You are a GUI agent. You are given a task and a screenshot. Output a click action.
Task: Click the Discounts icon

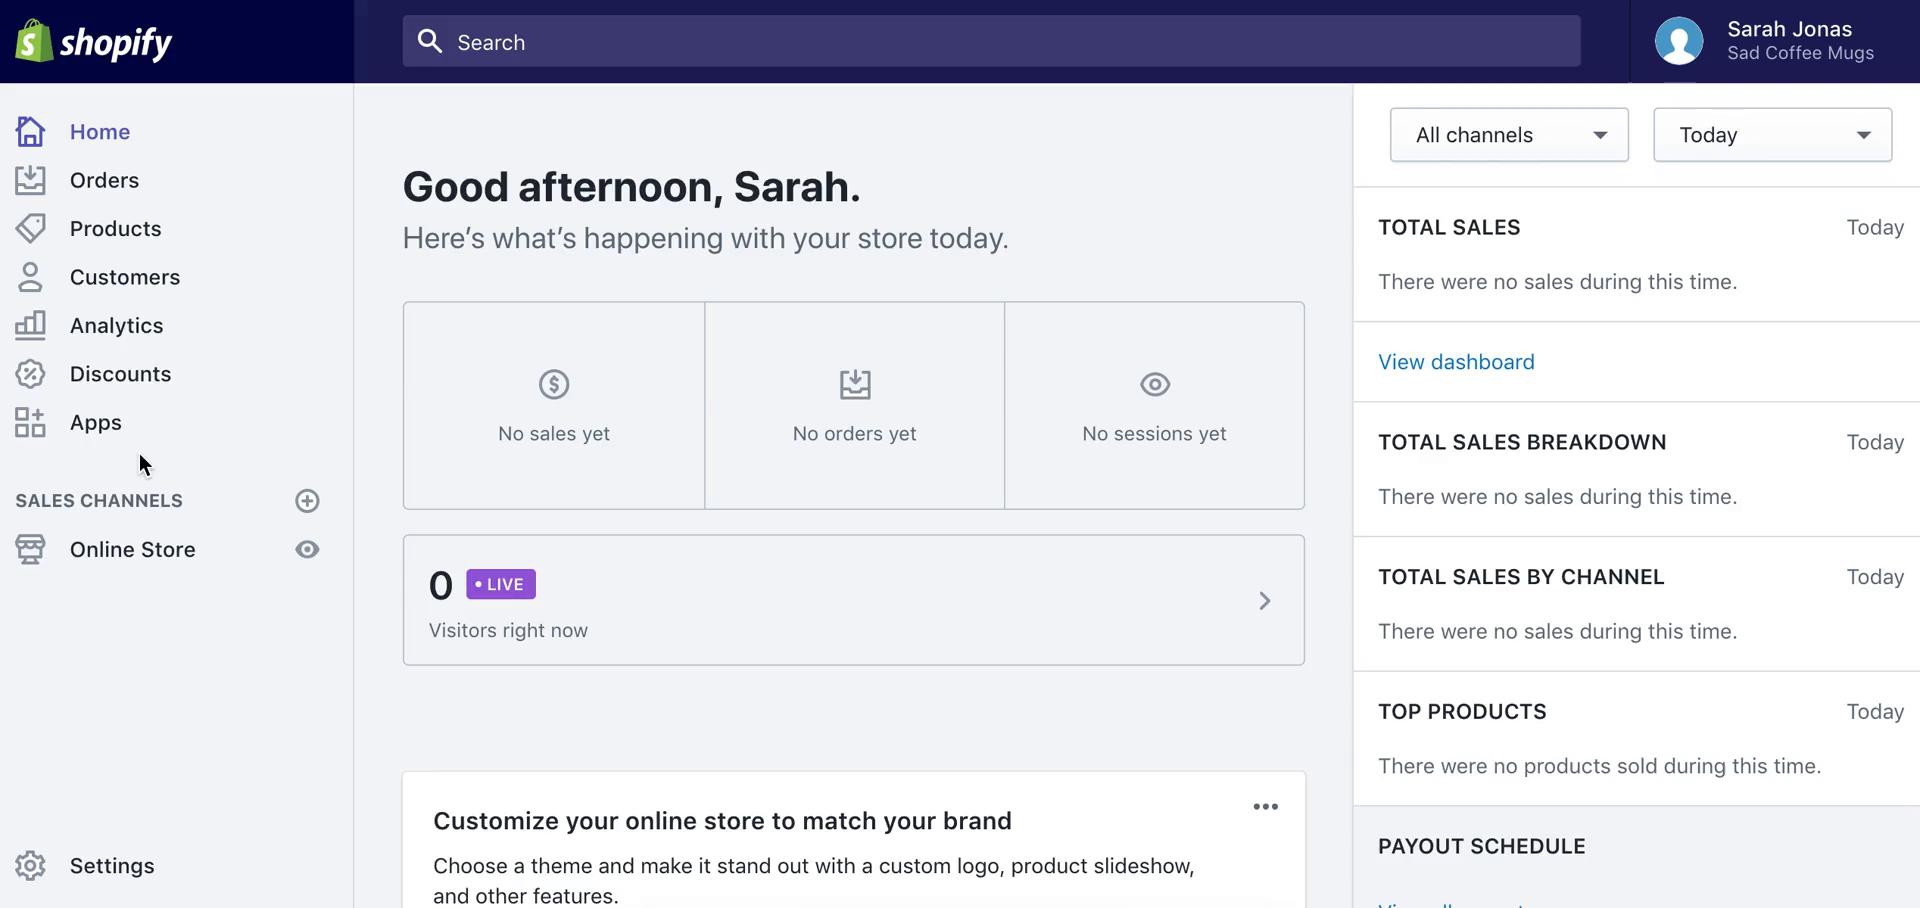point(30,373)
